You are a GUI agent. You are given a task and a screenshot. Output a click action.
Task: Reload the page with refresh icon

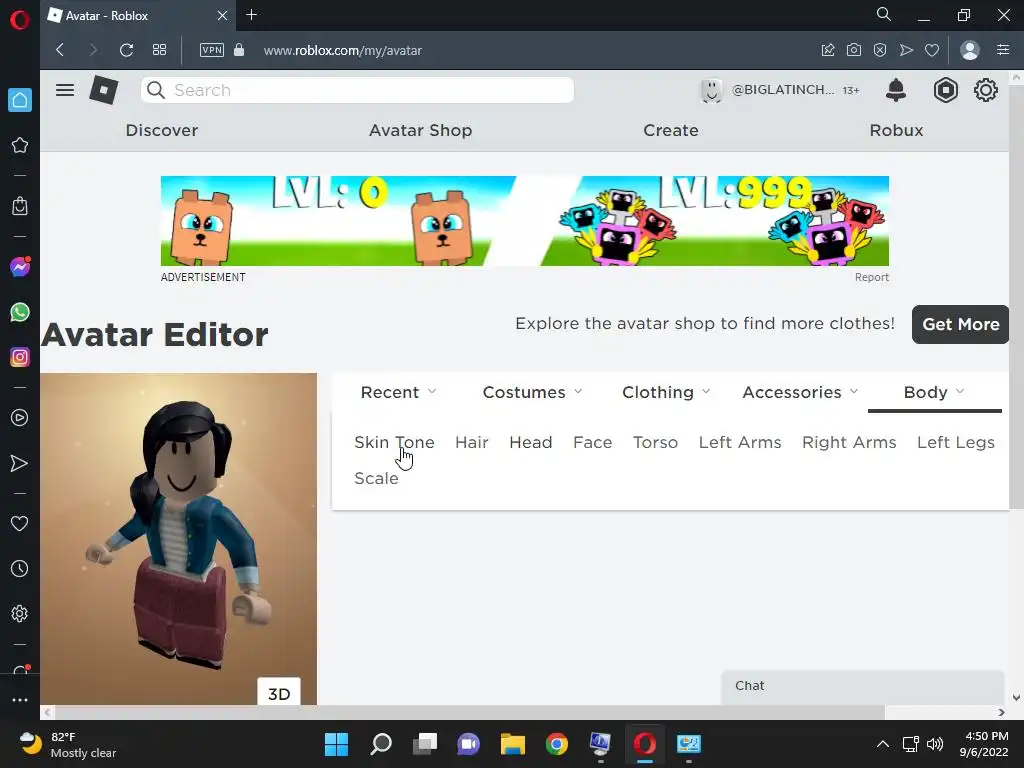(x=127, y=50)
